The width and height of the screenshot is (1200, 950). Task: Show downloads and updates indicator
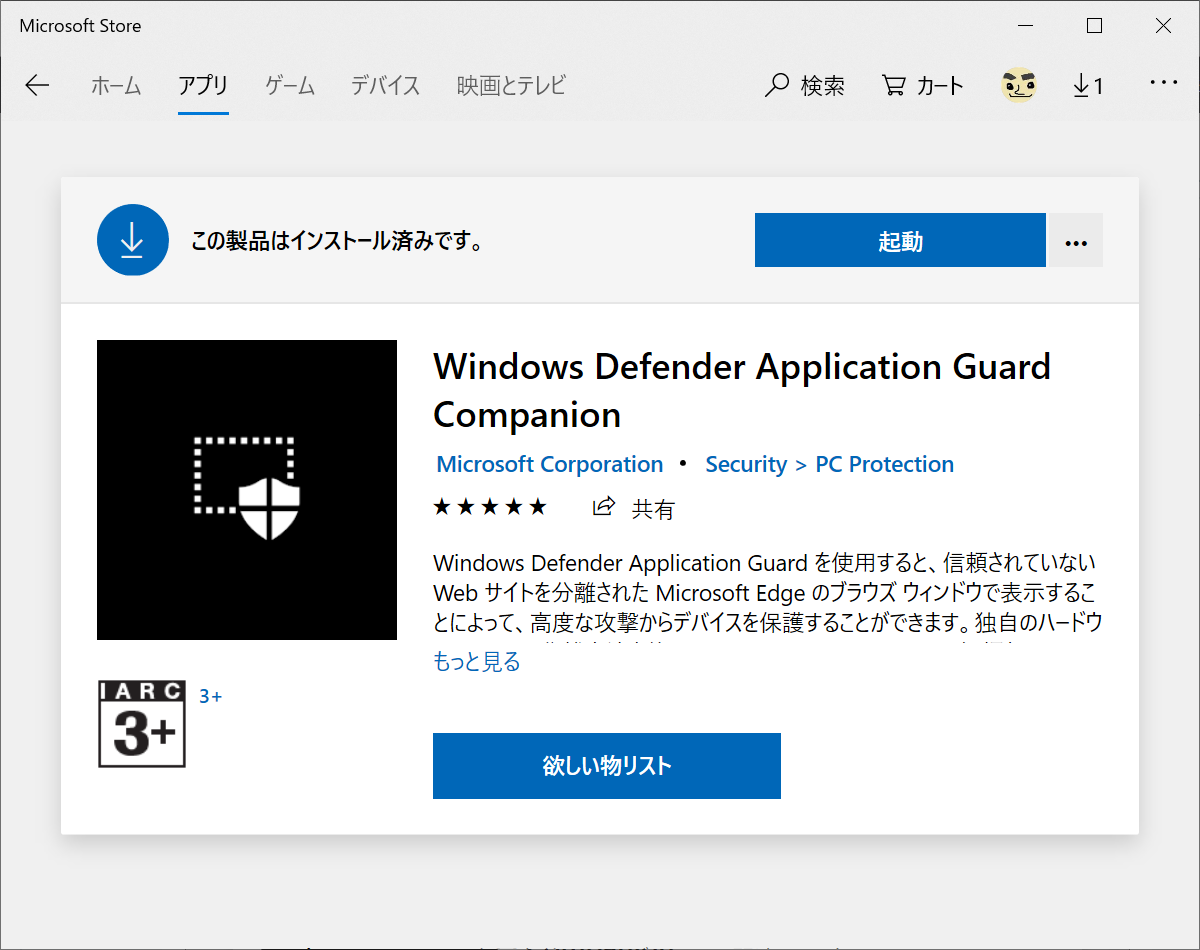click(x=1088, y=86)
